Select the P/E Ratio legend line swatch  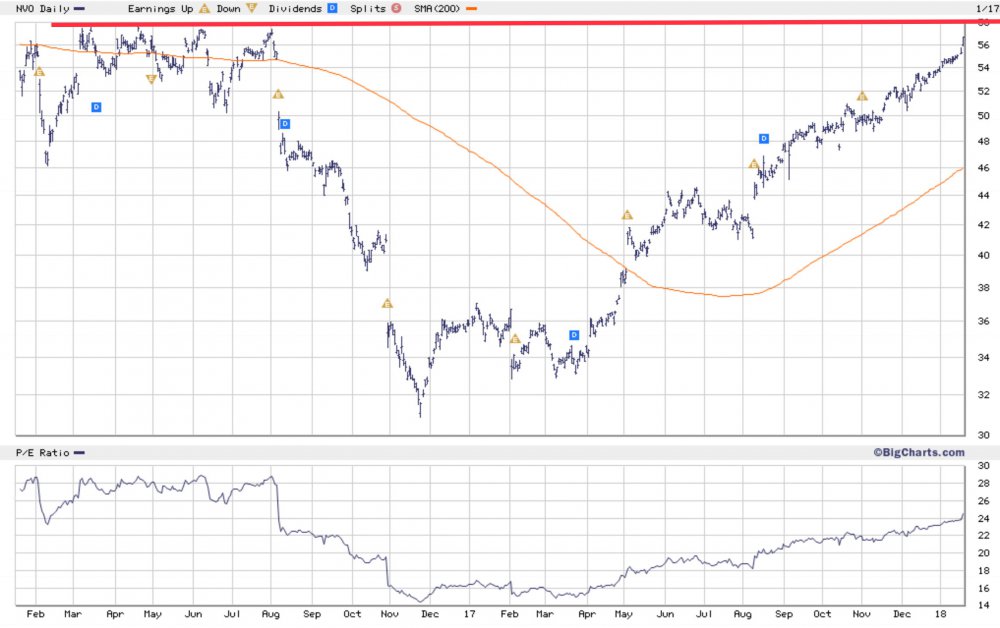click(x=79, y=453)
